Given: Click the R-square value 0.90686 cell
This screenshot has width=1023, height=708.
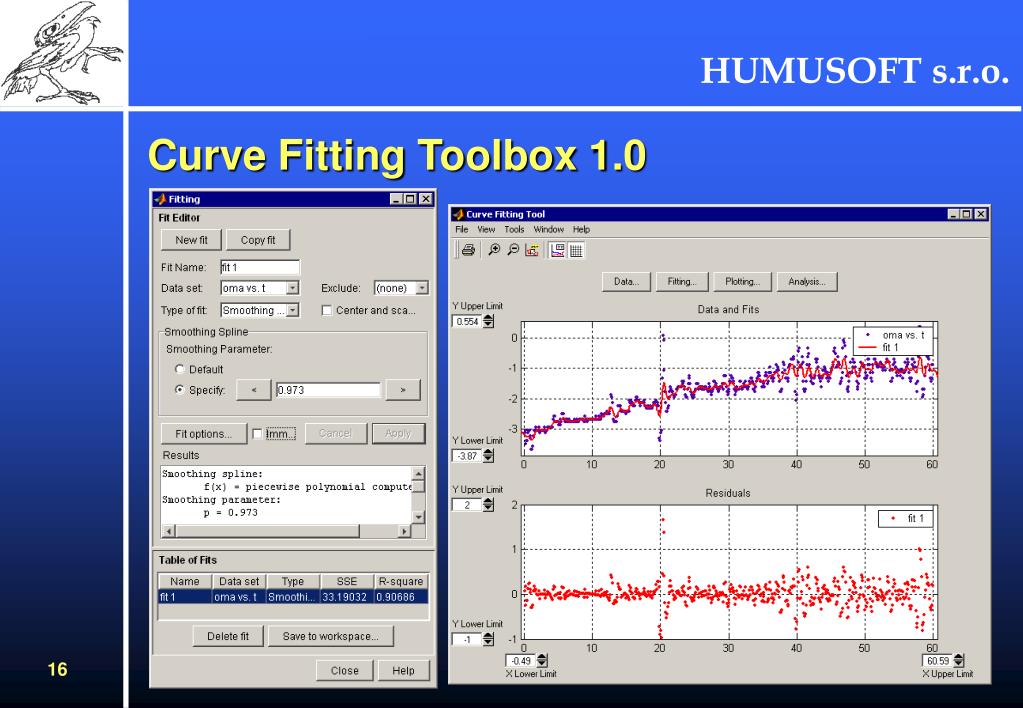Looking at the screenshot, I should 401,597.
